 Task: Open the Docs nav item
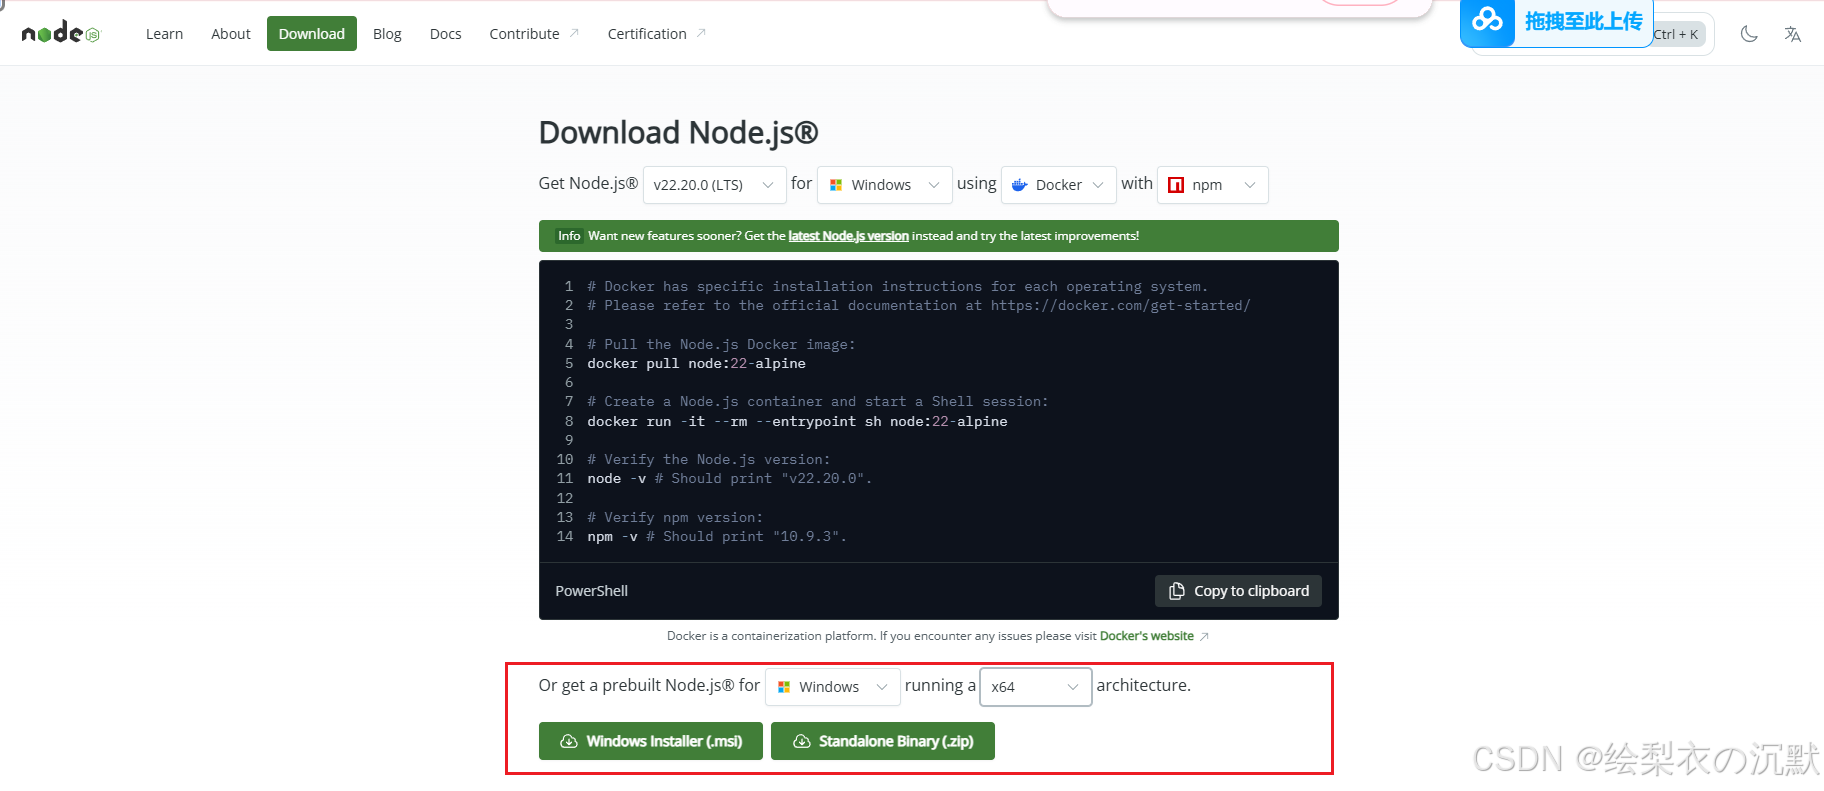tap(445, 34)
